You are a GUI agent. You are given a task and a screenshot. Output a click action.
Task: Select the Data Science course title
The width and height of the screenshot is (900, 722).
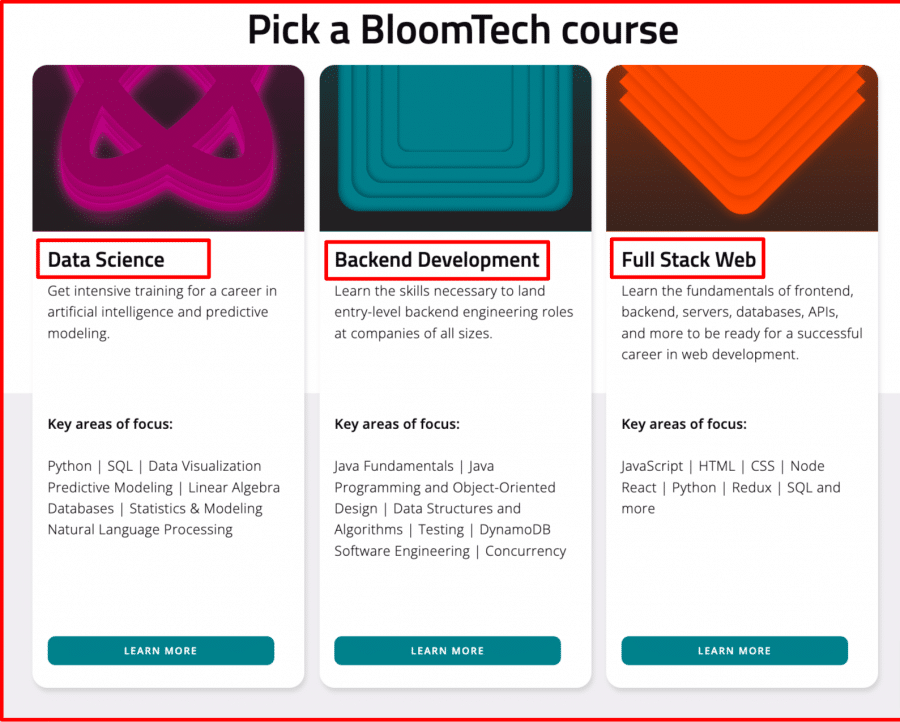[x=106, y=259]
